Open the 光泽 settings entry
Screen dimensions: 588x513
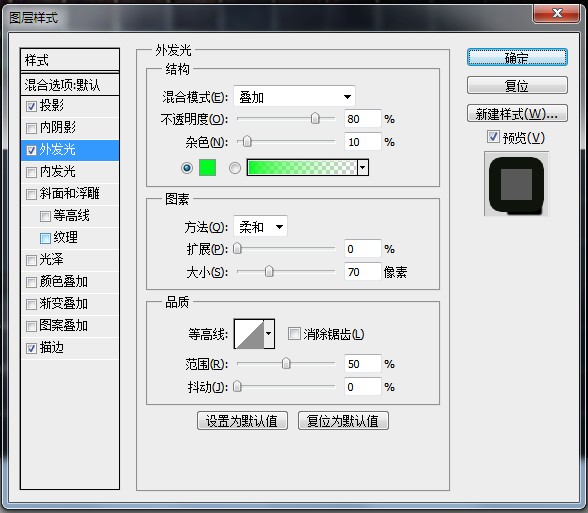(51, 260)
